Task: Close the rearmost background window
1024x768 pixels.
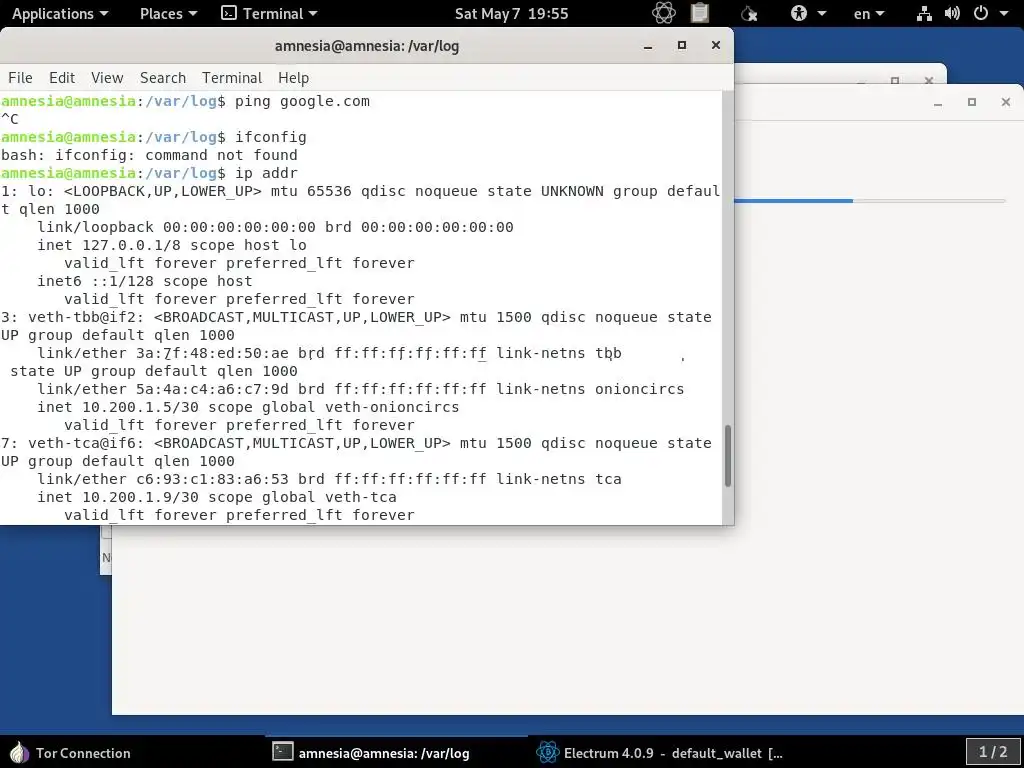Action: (929, 80)
